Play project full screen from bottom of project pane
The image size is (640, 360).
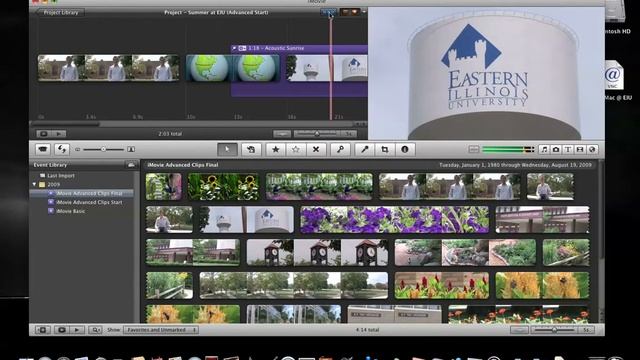43,134
